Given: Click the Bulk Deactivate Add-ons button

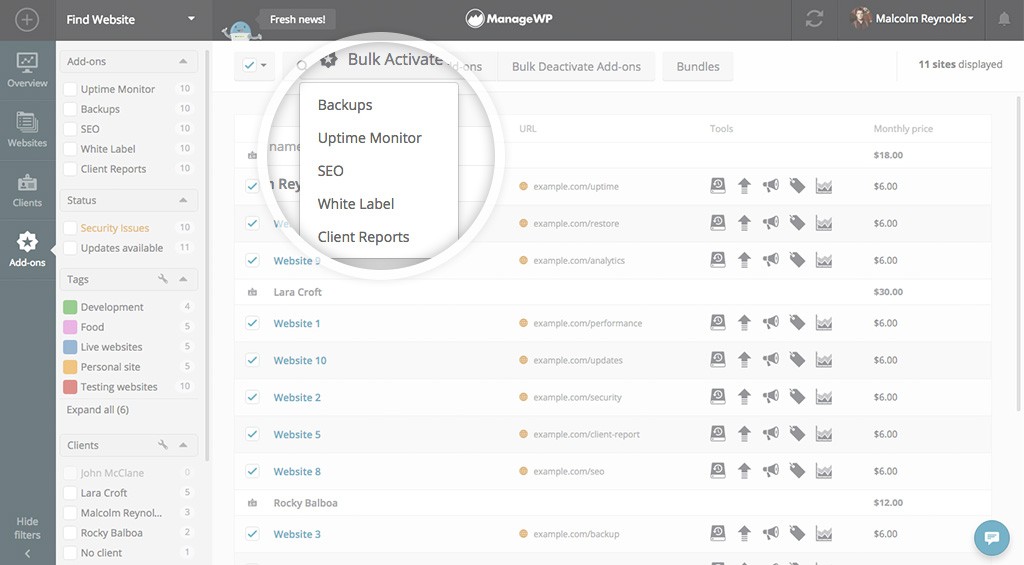Looking at the screenshot, I should (576, 67).
